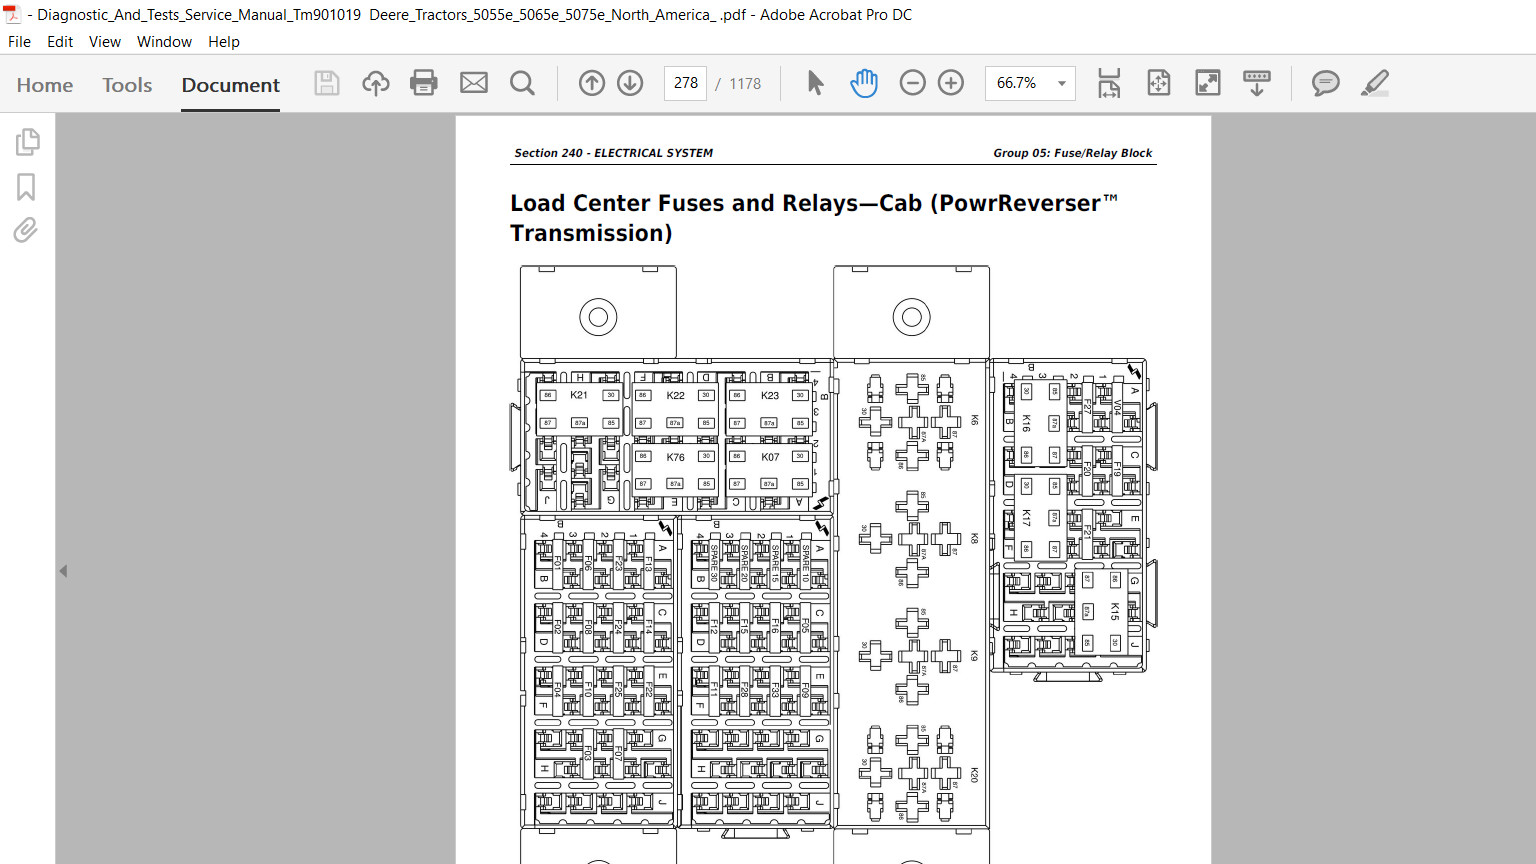Activate the Hand pan tool
Screen dimensions: 1536x864
(864, 83)
